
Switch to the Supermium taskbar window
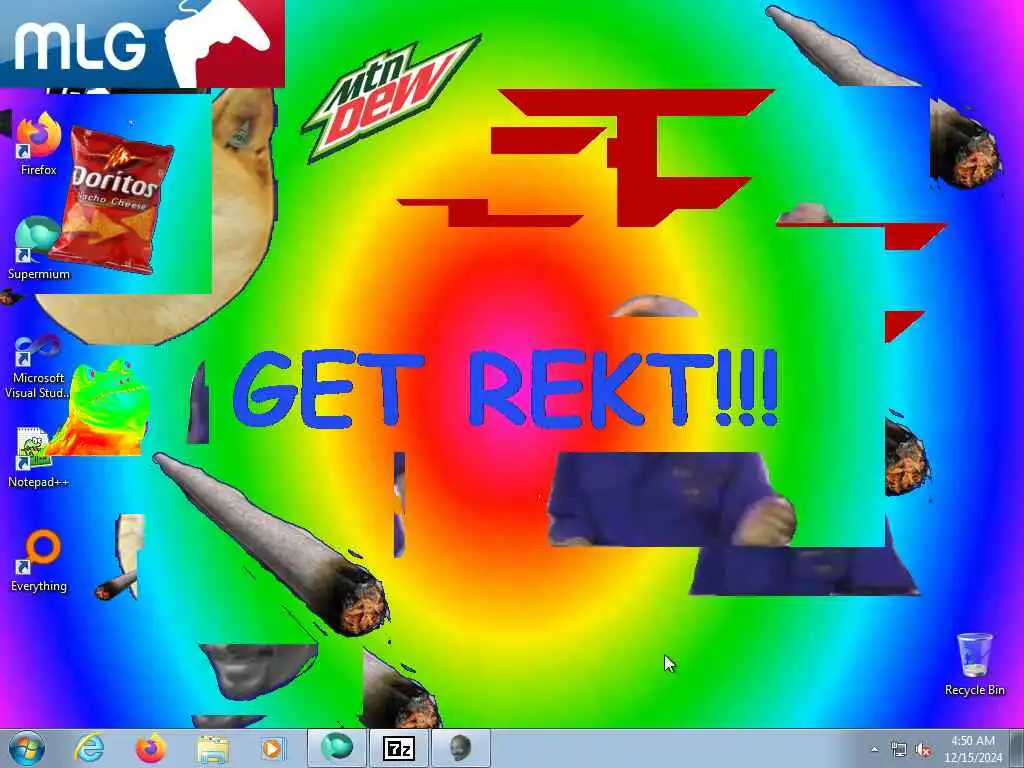tap(337, 748)
